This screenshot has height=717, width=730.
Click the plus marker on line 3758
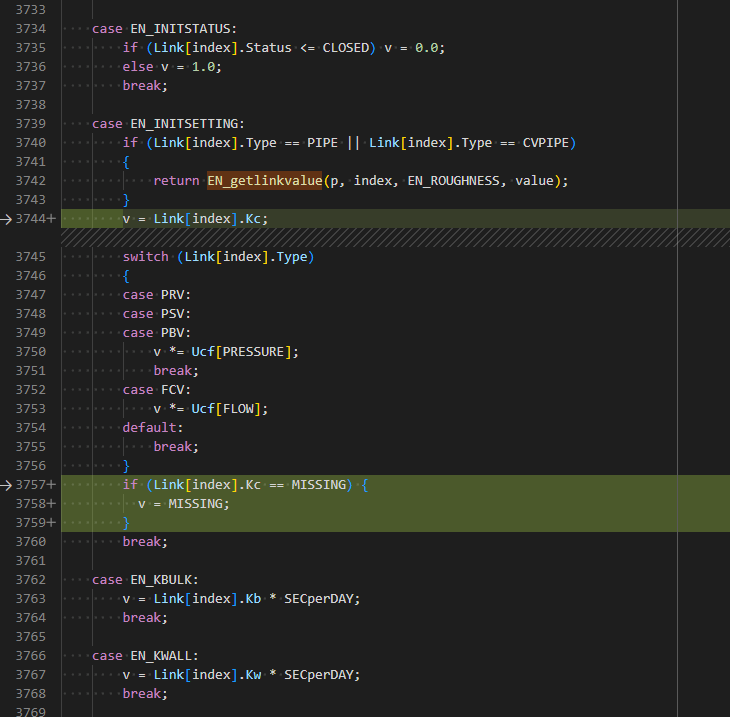point(52,504)
